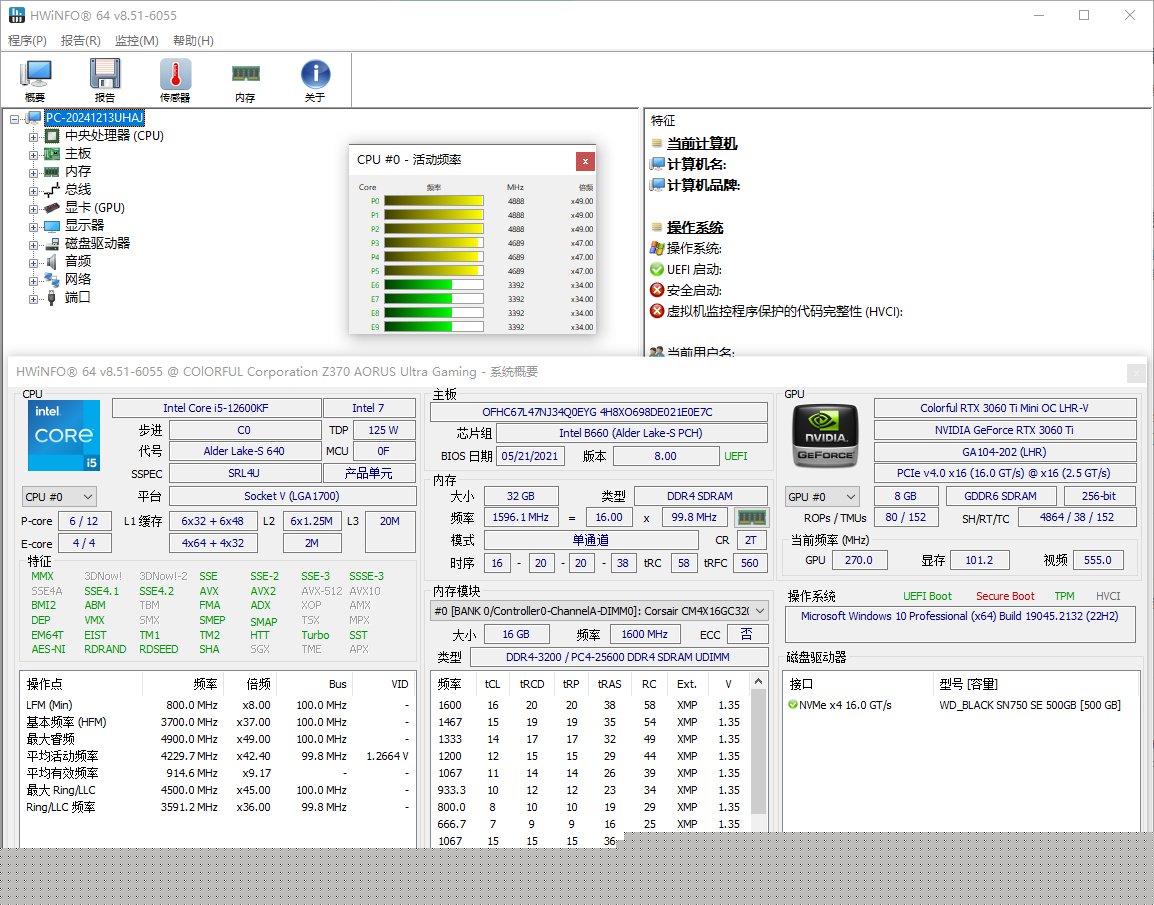Open the 帮助(H) menu
This screenshot has height=905, width=1154.
point(193,40)
